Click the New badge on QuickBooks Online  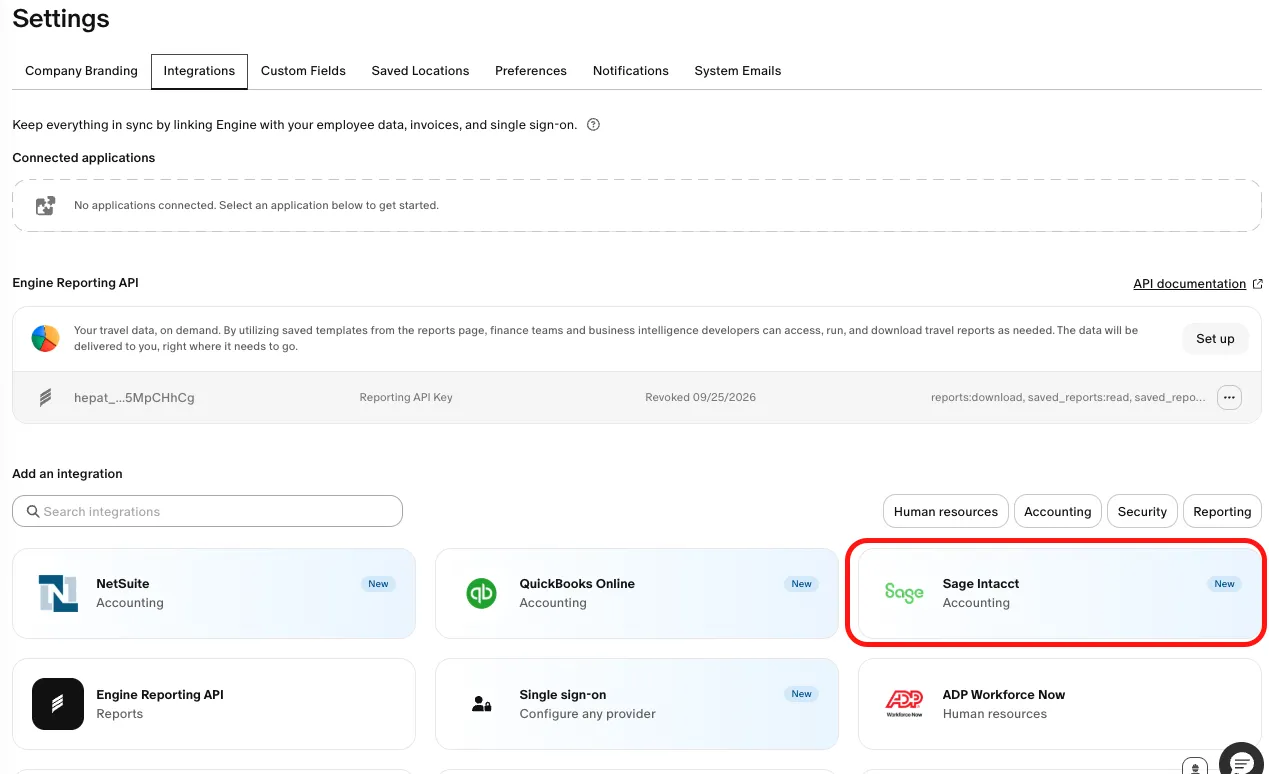pyautogui.click(x=801, y=584)
